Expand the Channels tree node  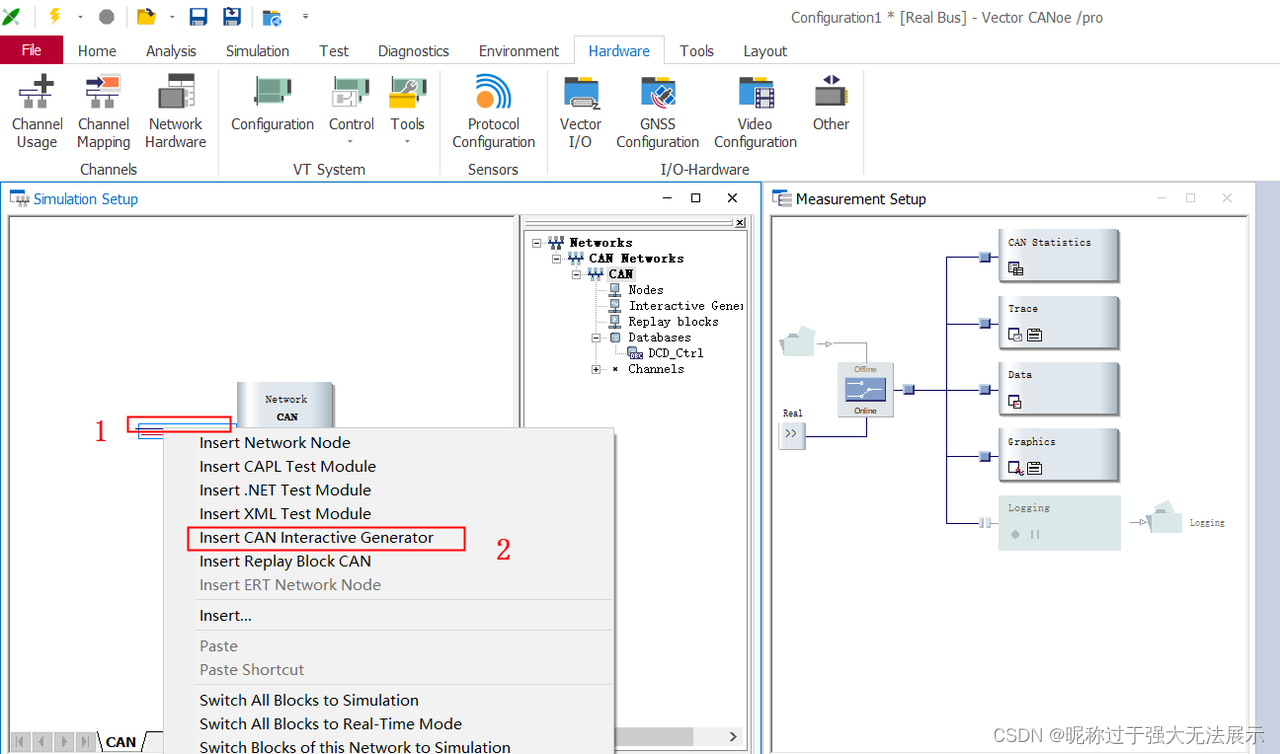pyautogui.click(x=596, y=369)
